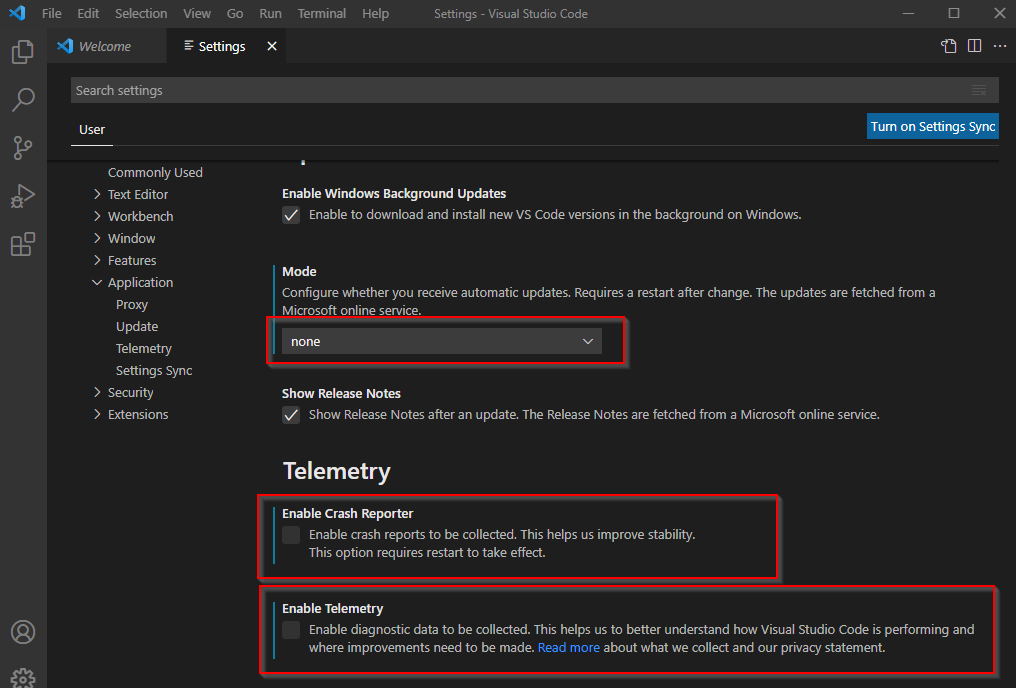Switch to the Welcome tab

tap(106, 46)
